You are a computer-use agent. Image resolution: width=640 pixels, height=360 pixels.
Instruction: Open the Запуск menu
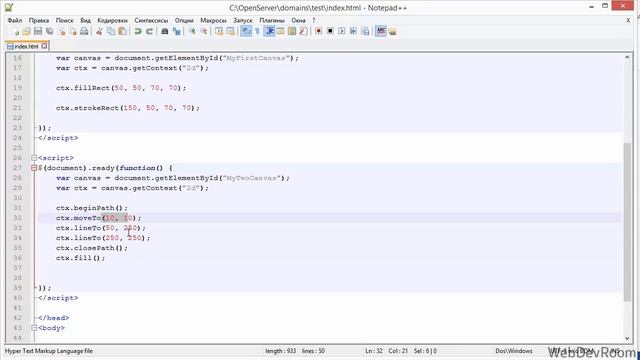tap(243, 20)
